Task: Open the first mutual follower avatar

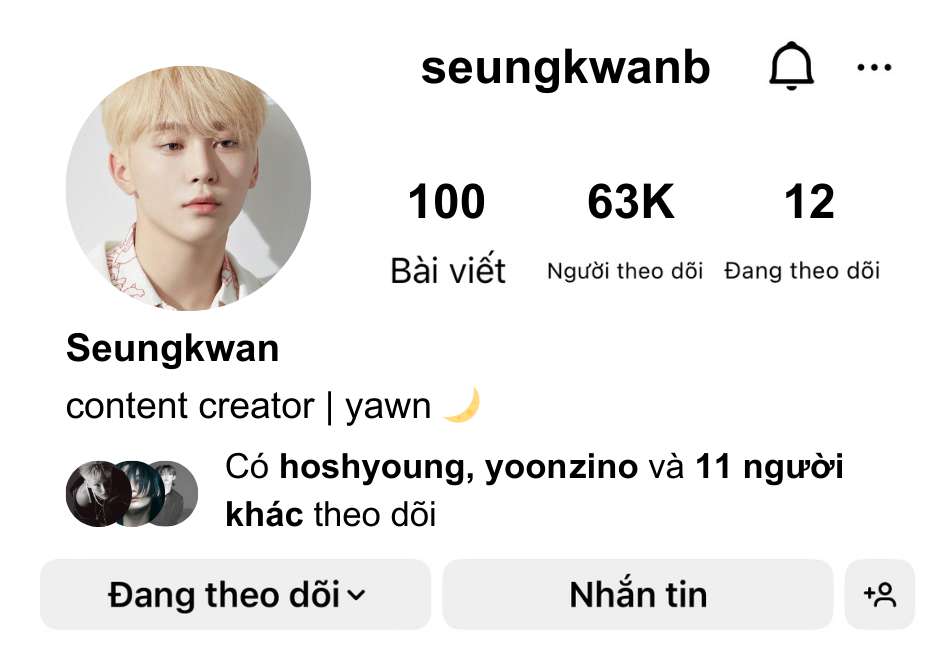Action: coord(98,494)
